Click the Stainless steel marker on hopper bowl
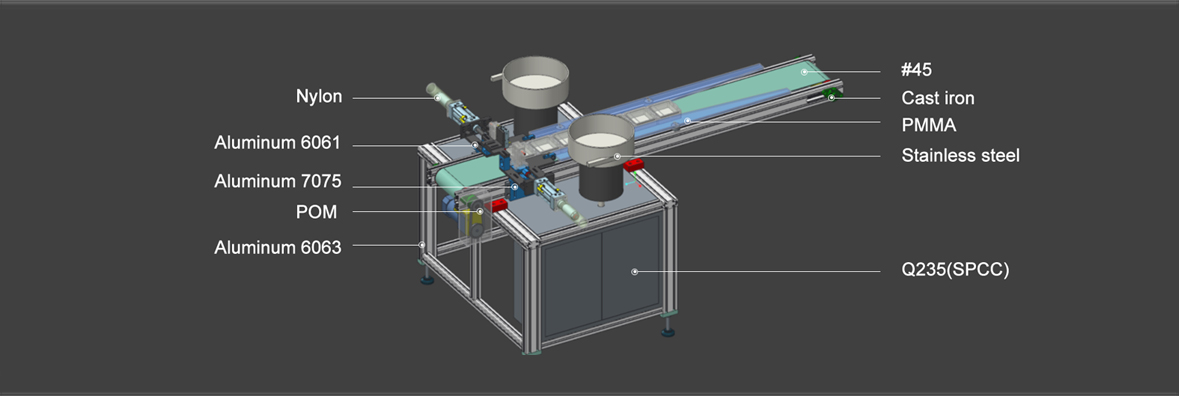 click(x=617, y=157)
